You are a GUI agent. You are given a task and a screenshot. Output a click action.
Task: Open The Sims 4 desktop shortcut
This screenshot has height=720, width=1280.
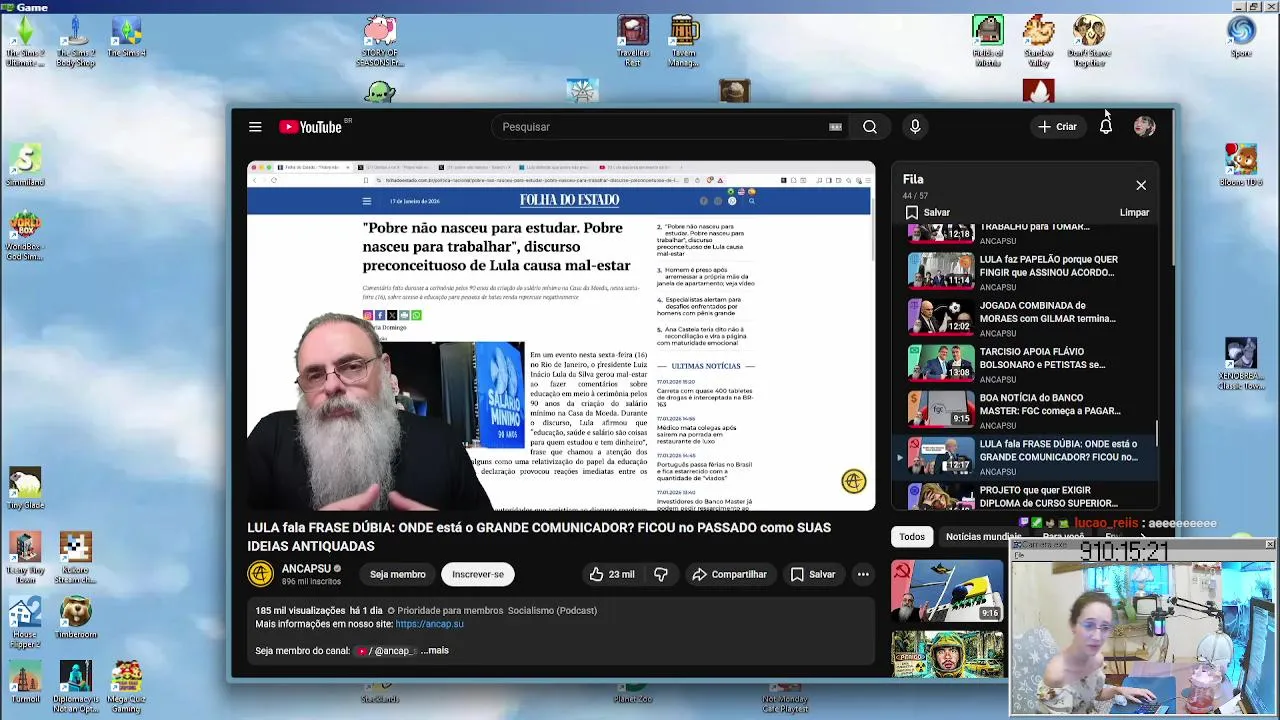[126, 38]
